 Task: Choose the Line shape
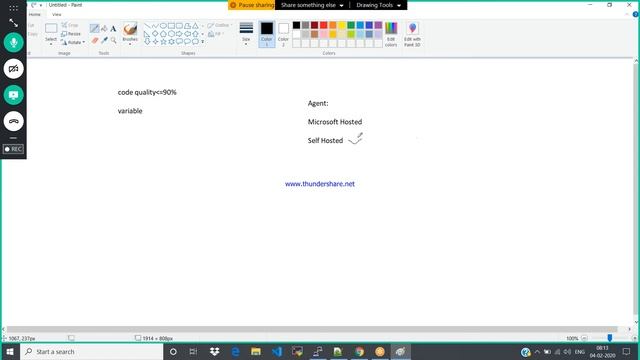click(147, 26)
